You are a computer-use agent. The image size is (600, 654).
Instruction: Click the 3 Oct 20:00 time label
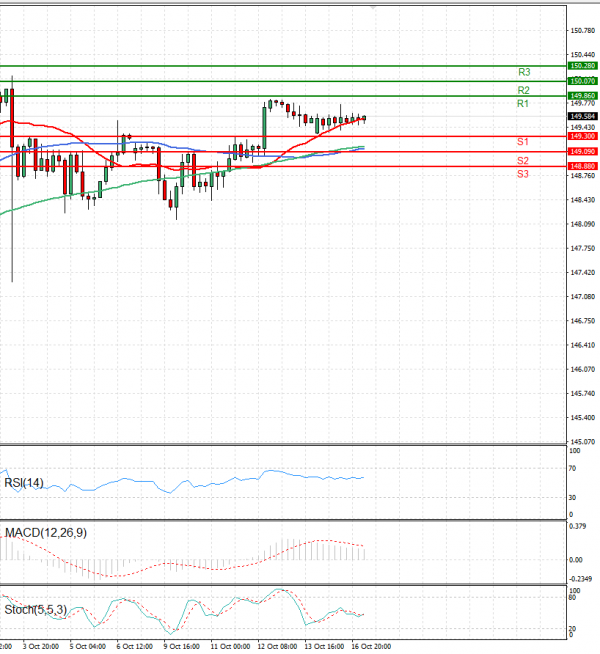pyautogui.click(x=40, y=646)
